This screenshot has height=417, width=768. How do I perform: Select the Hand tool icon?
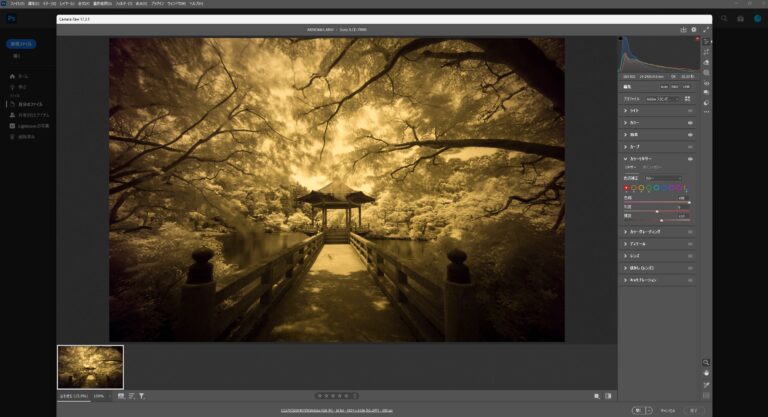click(x=706, y=372)
